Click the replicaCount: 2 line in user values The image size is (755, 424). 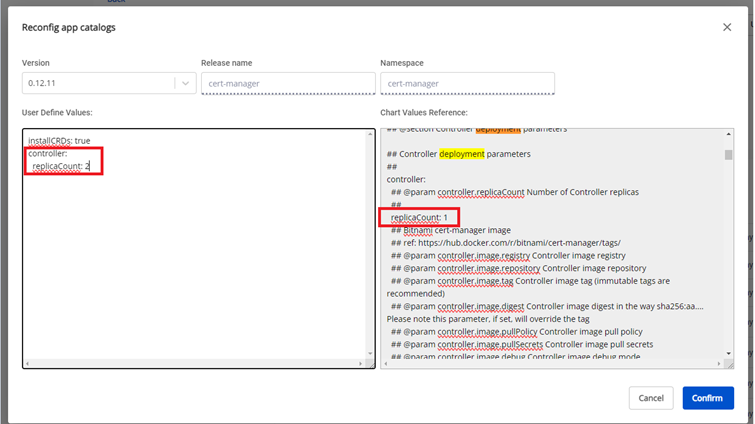[x=62, y=167]
